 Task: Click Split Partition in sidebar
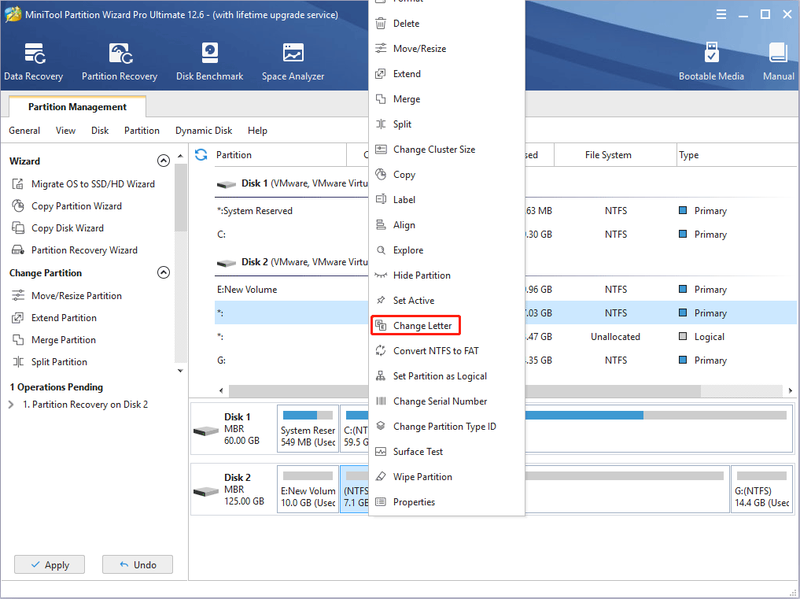coord(49,362)
